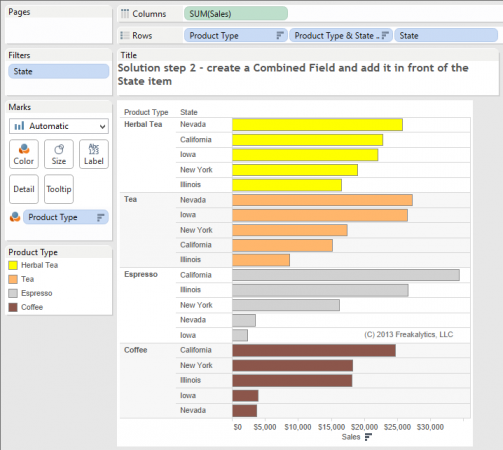Click California label under Tea
Viewport: 503px width, 450px height.
[x=196, y=245]
